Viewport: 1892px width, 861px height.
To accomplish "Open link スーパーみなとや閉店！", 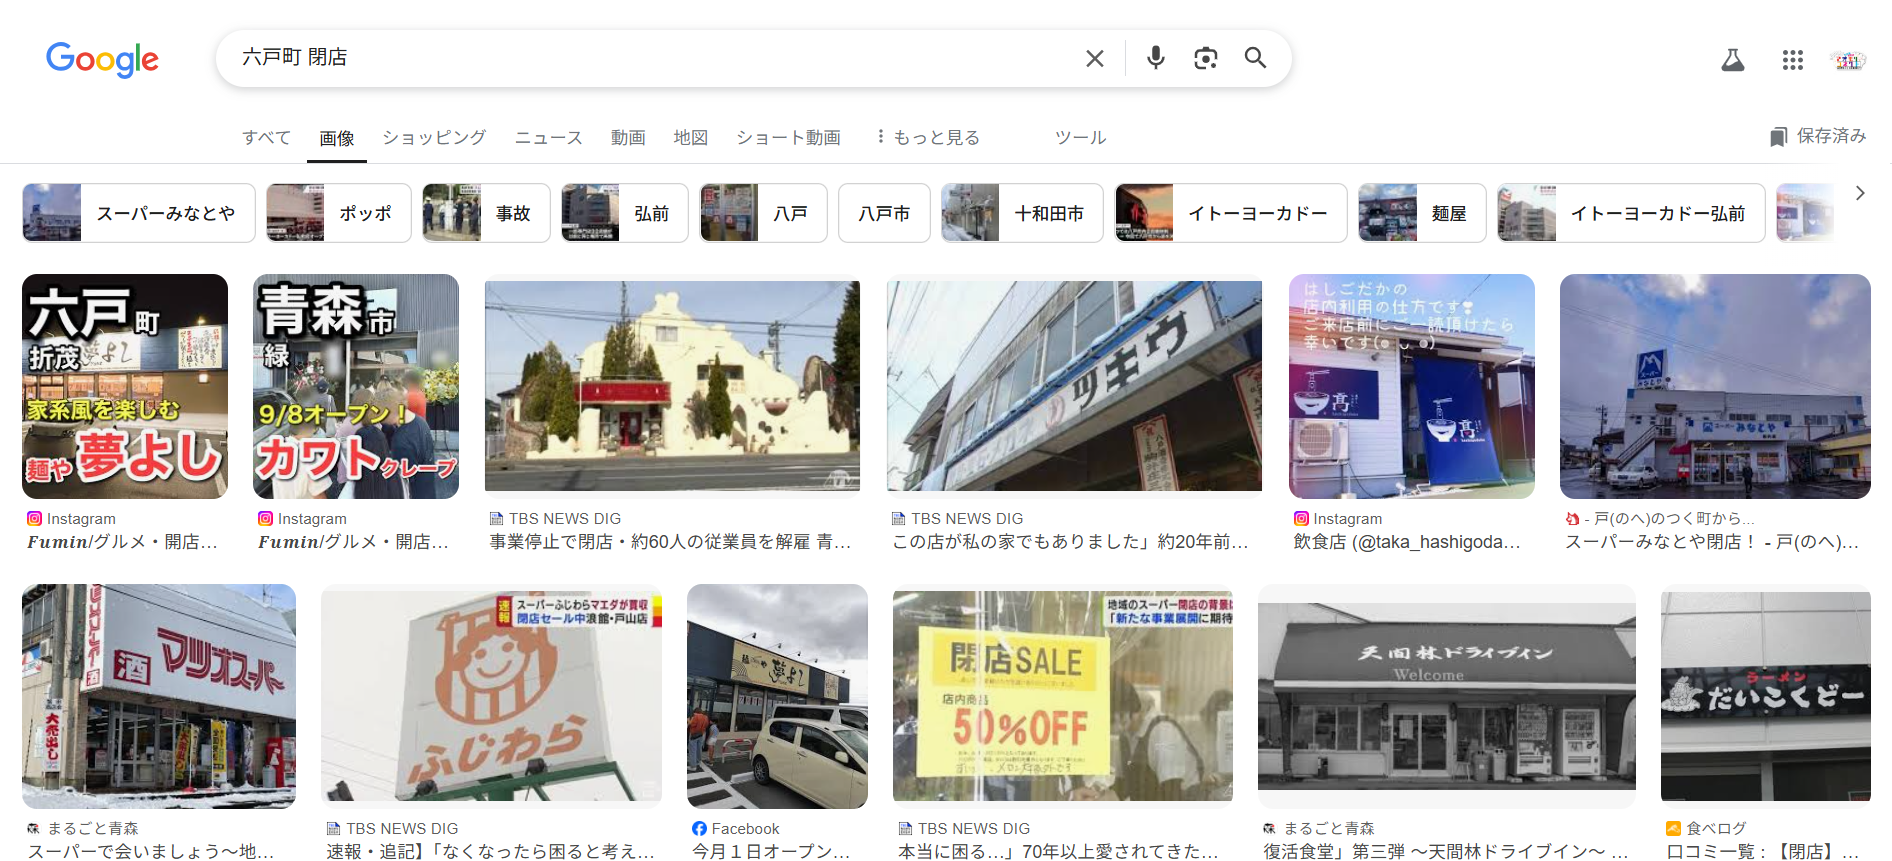I will pyautogui.click(x=1712, y=542).
